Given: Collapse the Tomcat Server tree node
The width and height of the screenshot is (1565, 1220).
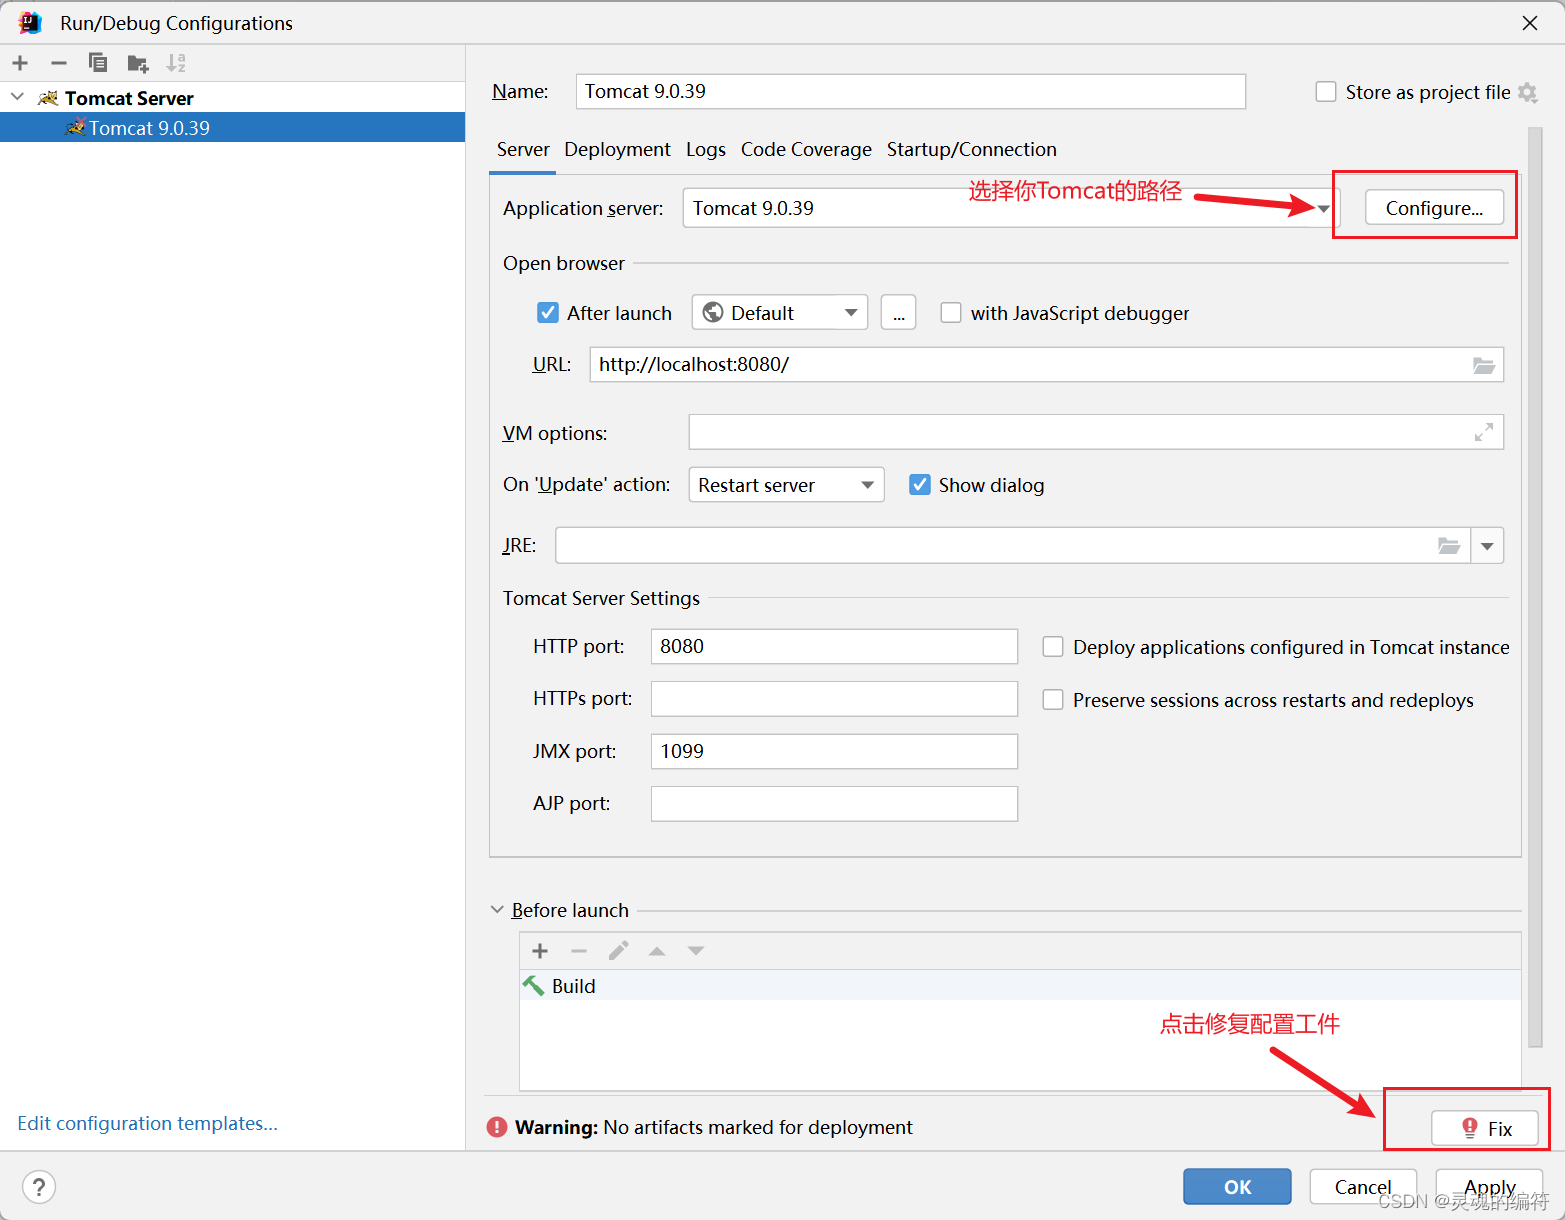Looking at the screenshot, I should (17, 97).
